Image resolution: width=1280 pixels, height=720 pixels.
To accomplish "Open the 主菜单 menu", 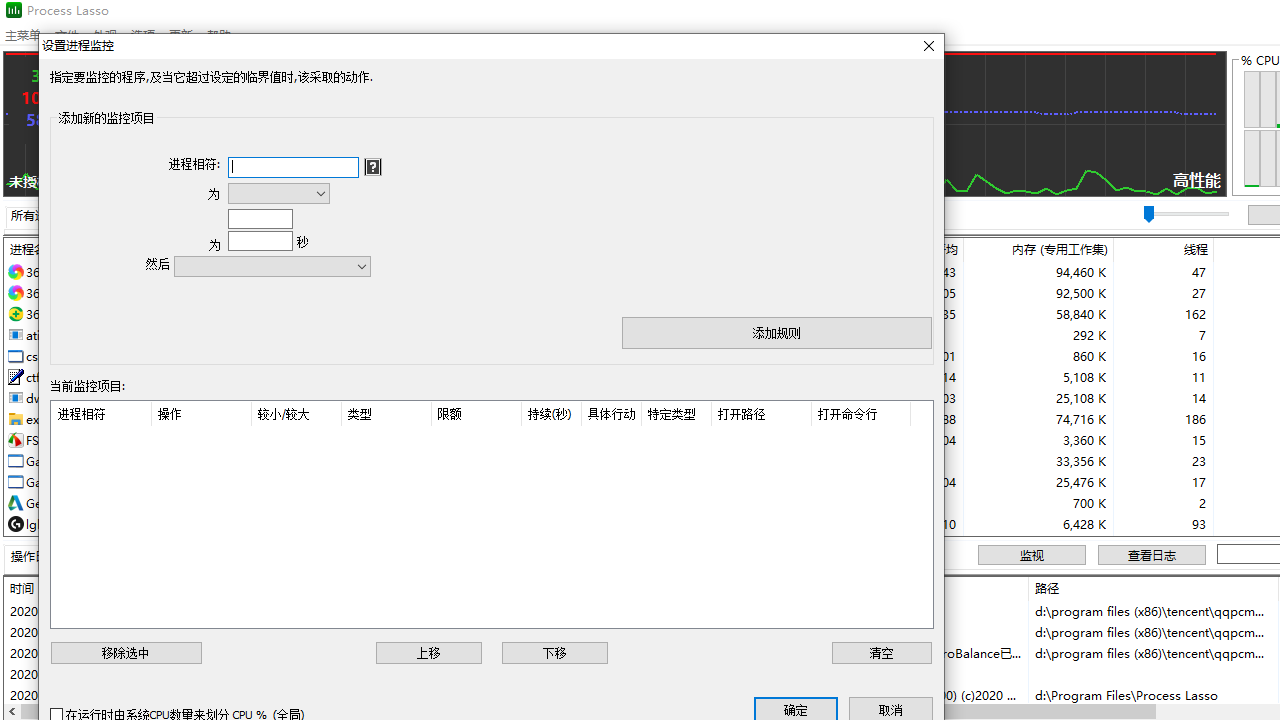I will tap(21, 34).
